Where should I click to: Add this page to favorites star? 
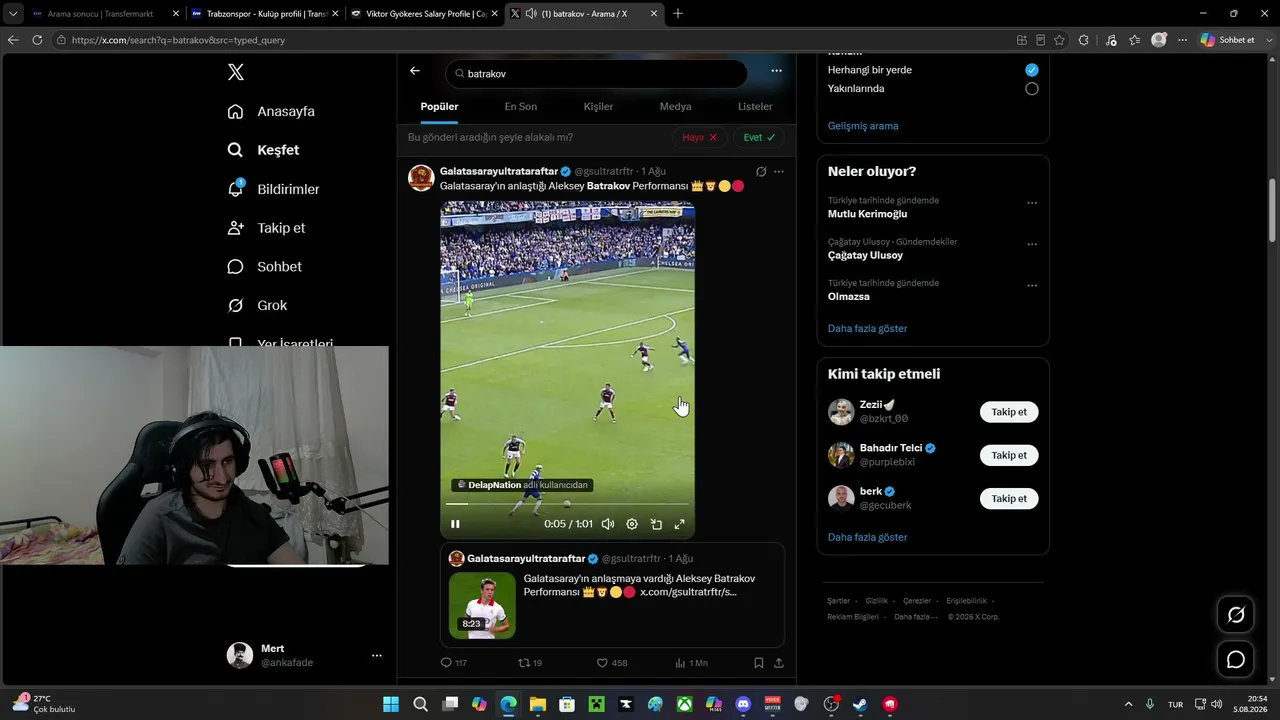click(1059, 40)
